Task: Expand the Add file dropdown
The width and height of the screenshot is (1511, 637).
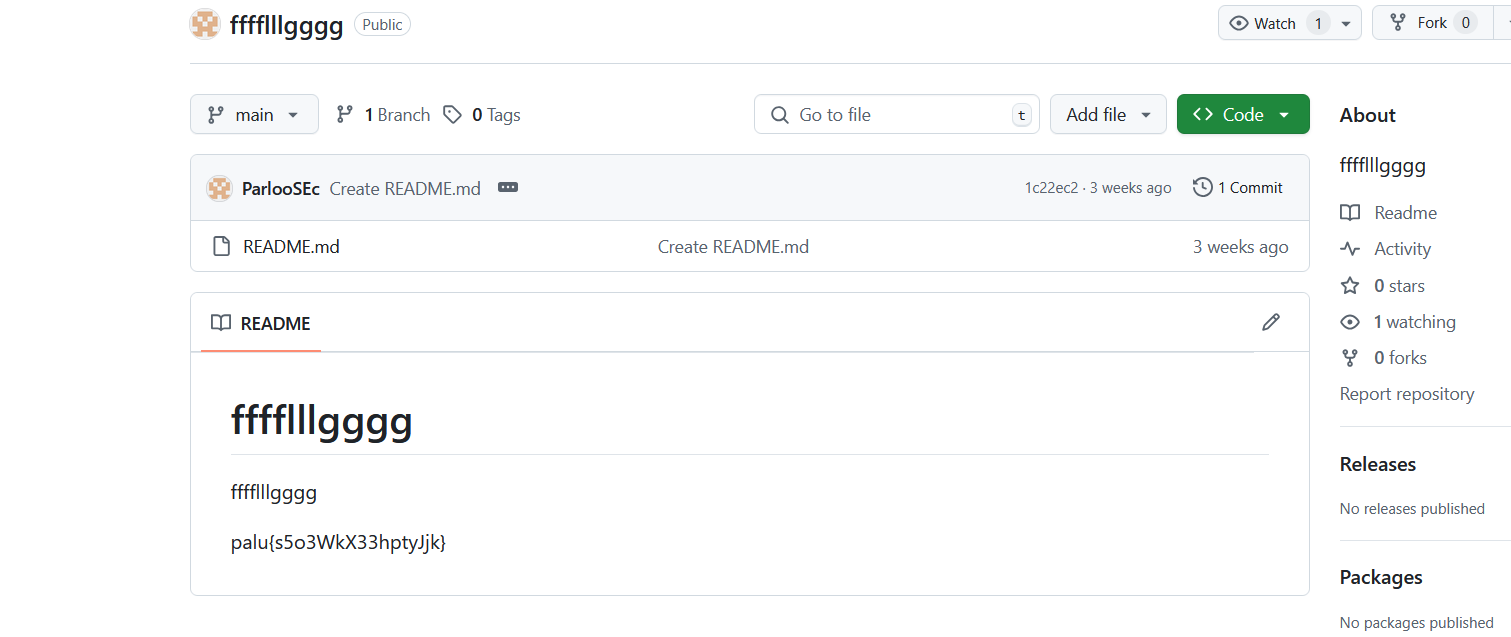Action: point(1108,115)
